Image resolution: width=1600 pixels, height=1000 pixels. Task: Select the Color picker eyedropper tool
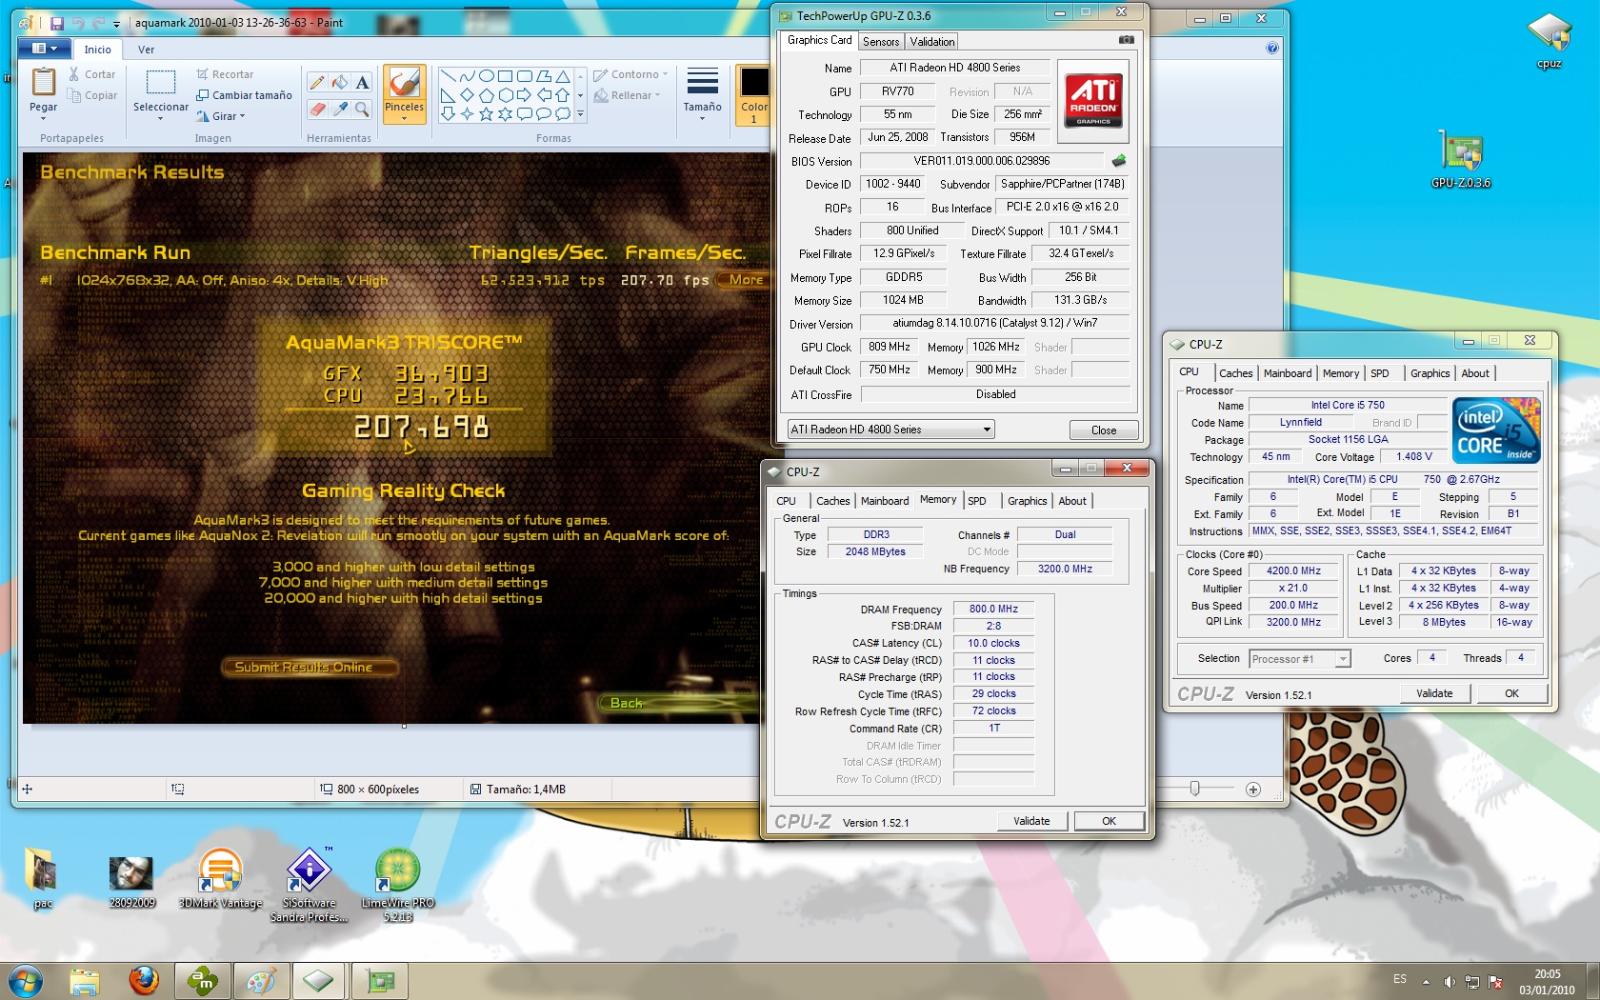click(x=340, y=109)
